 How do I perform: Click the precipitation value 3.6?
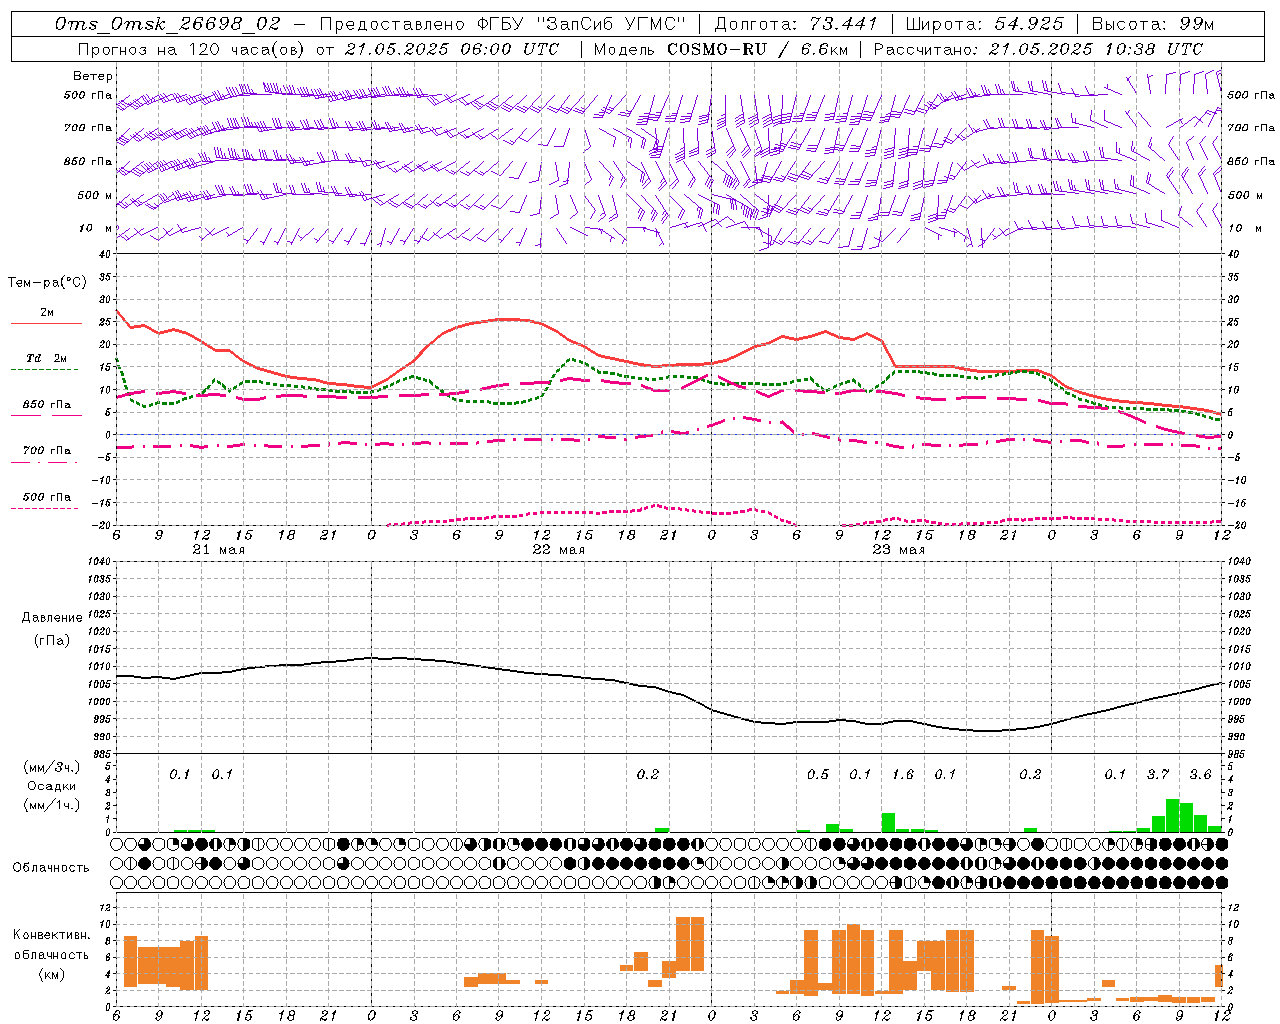1200,774
